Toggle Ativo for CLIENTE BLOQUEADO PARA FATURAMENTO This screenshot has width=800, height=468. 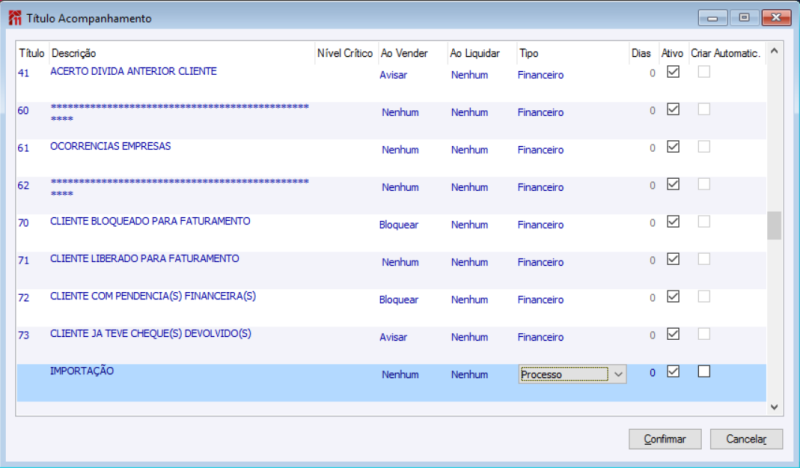coord(673,221)
